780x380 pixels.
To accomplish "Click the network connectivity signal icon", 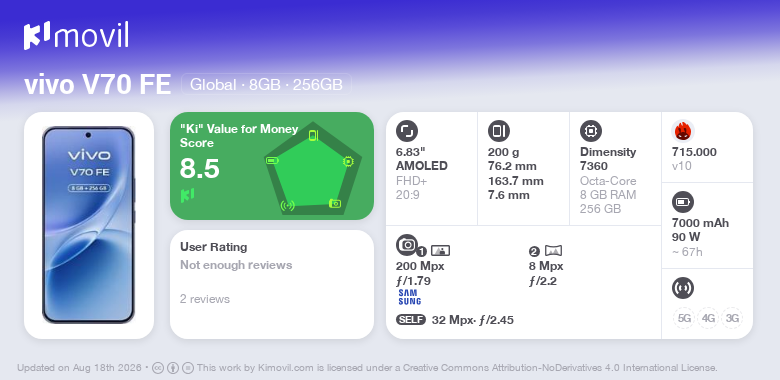I will (x=682, y=288).
